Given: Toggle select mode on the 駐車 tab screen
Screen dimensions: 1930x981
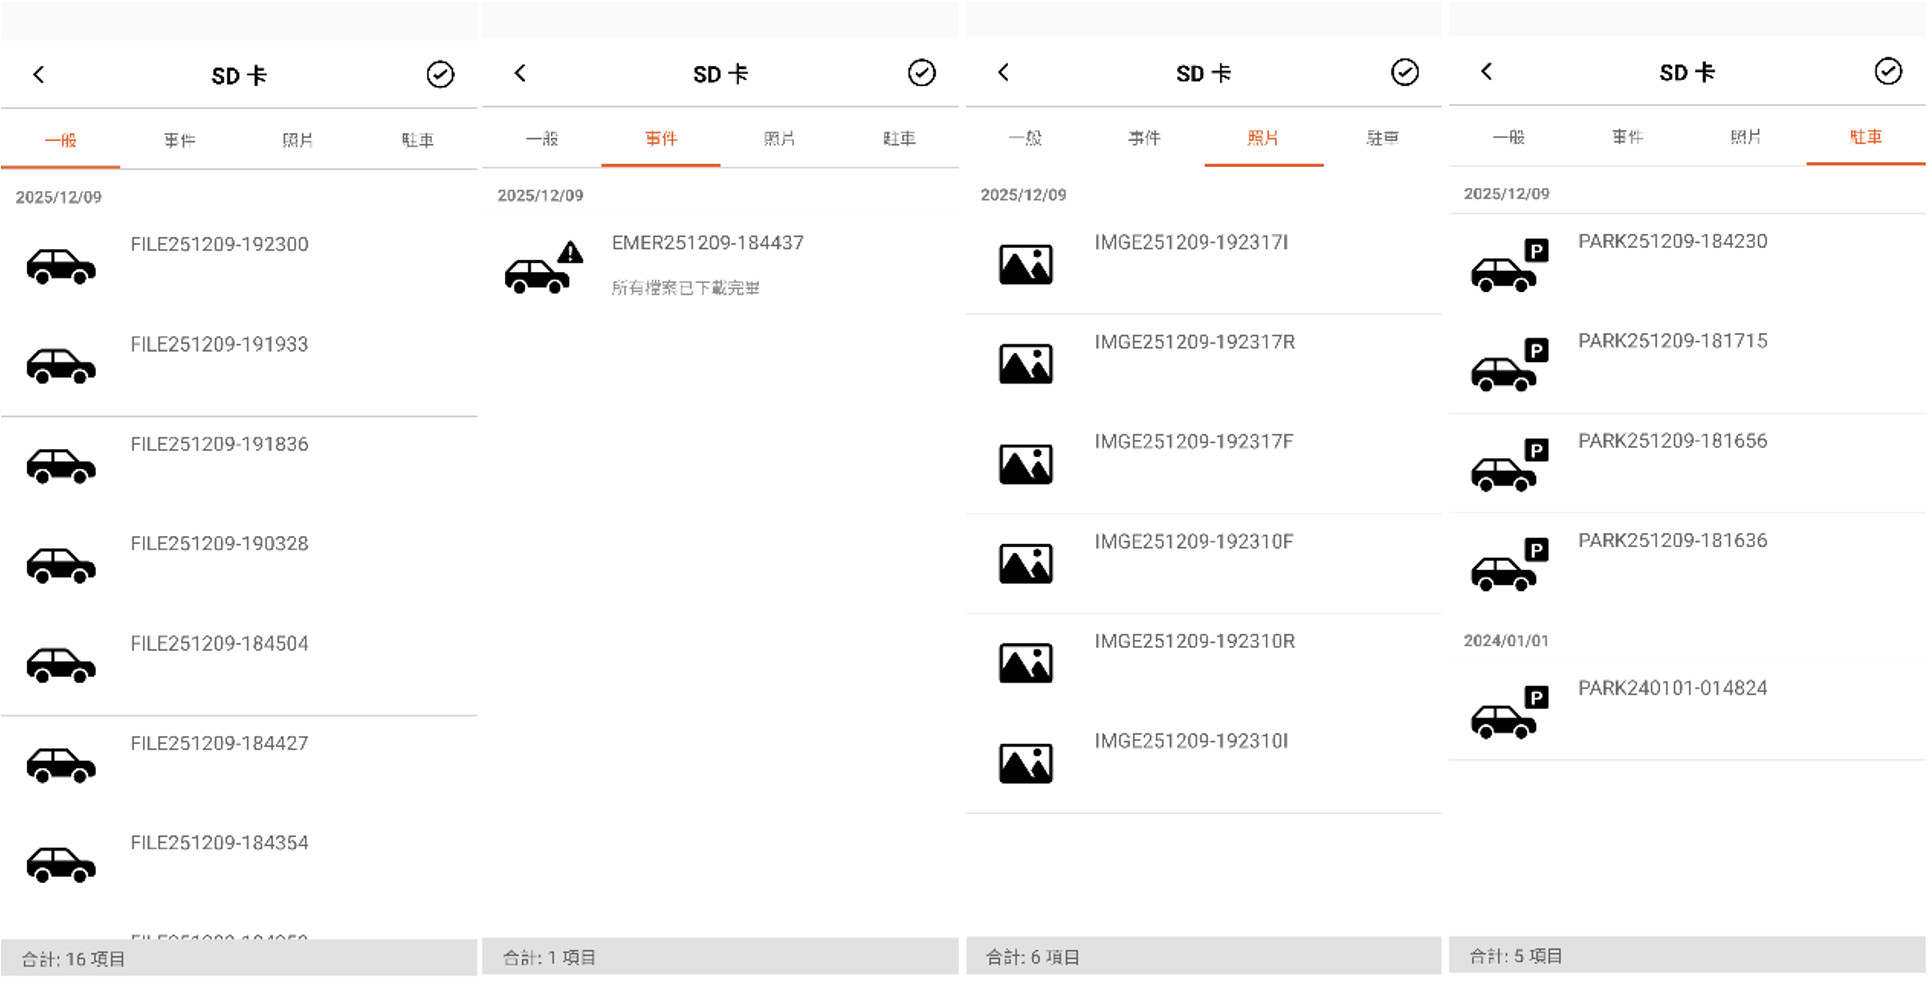Looking at the screenshot, I should (x=1887, y=71).
